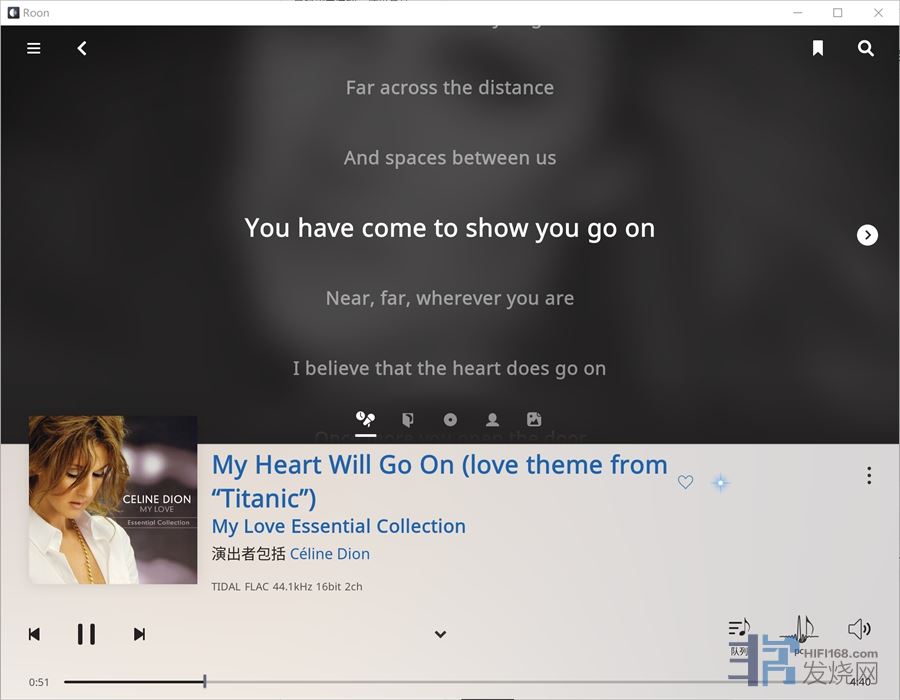
Task: Open the search magnifier icon
Action: click(866, 48)
